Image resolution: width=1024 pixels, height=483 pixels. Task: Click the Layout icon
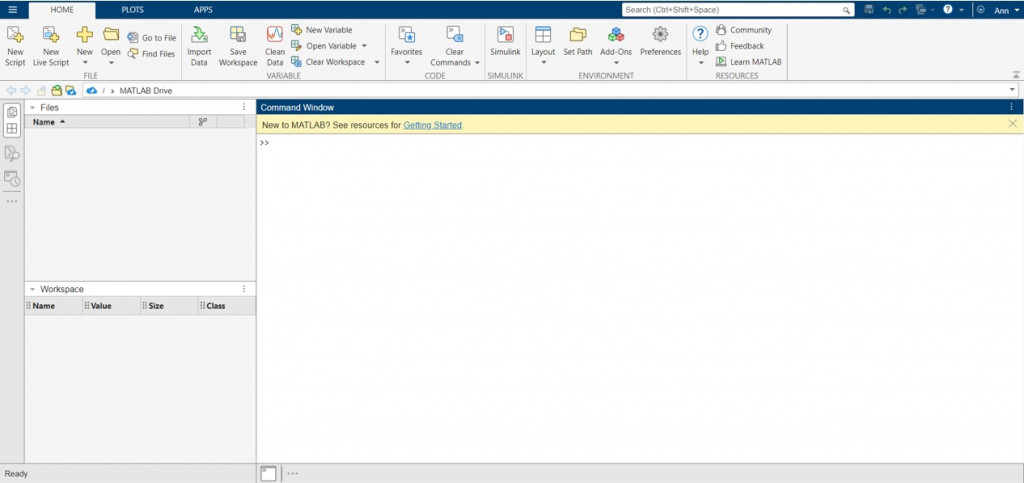[543, 35]
